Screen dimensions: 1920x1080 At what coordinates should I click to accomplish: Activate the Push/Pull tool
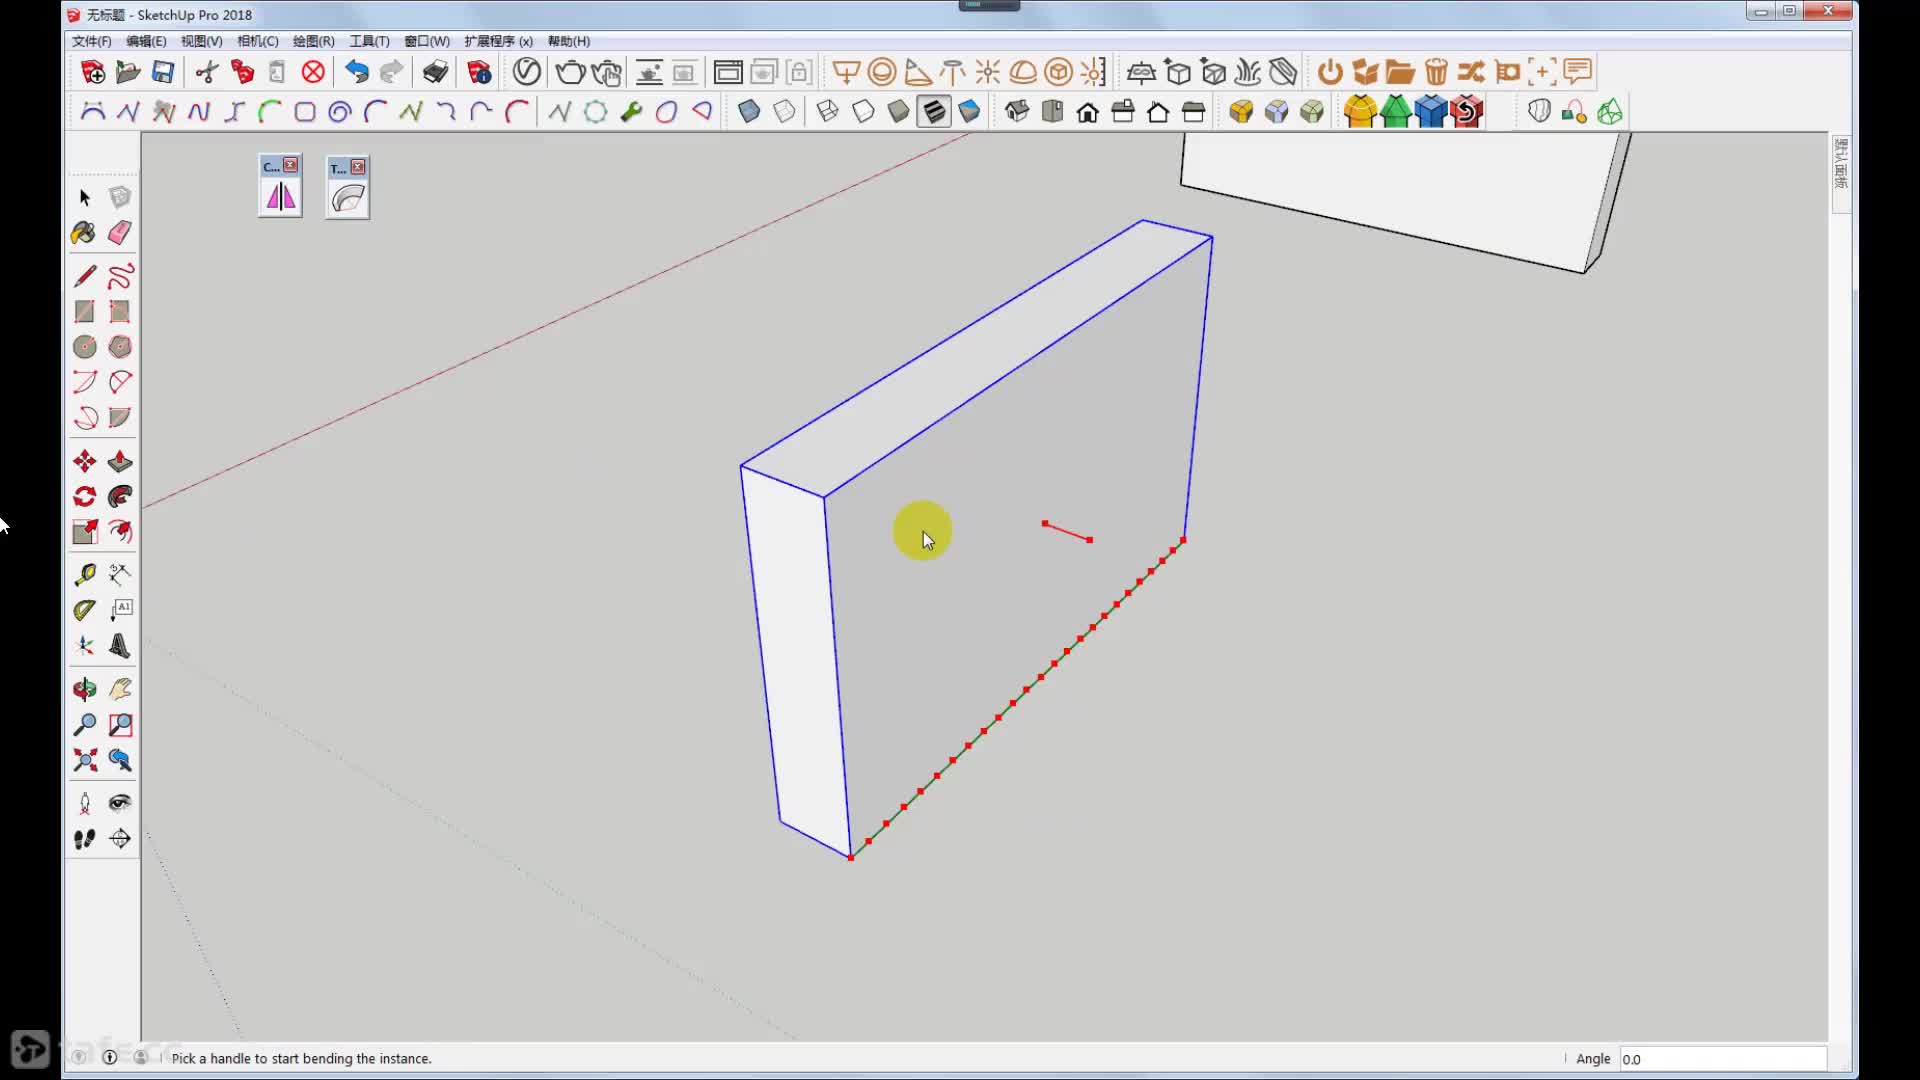120,461
